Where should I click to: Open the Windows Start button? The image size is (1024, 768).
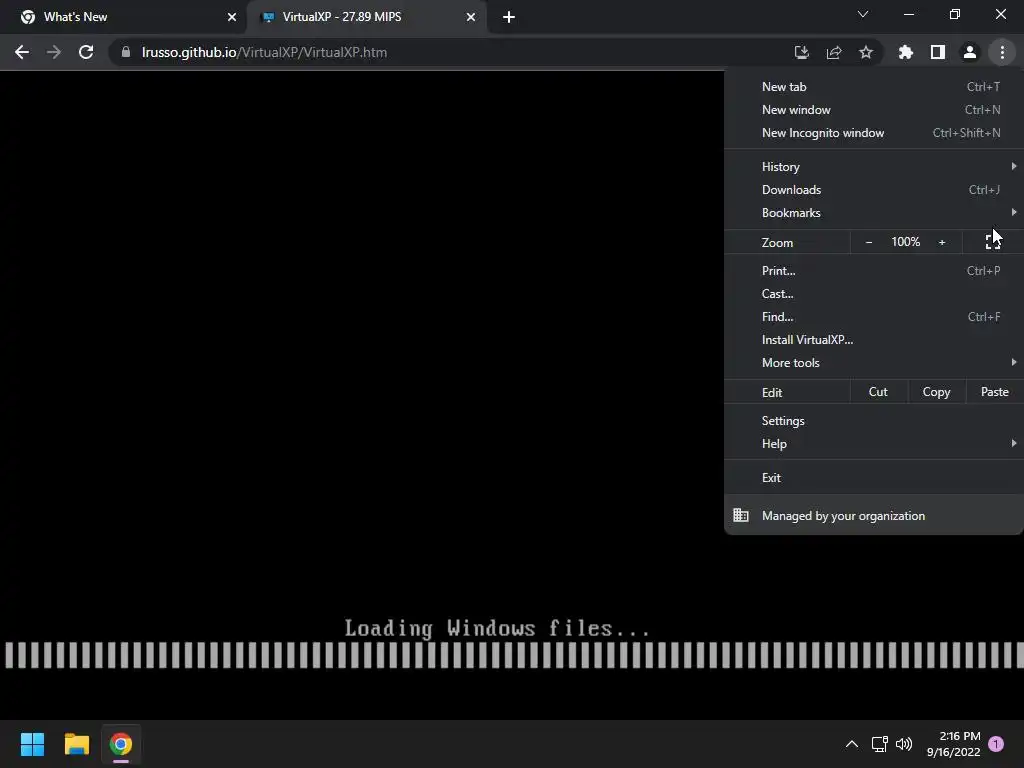32,744
